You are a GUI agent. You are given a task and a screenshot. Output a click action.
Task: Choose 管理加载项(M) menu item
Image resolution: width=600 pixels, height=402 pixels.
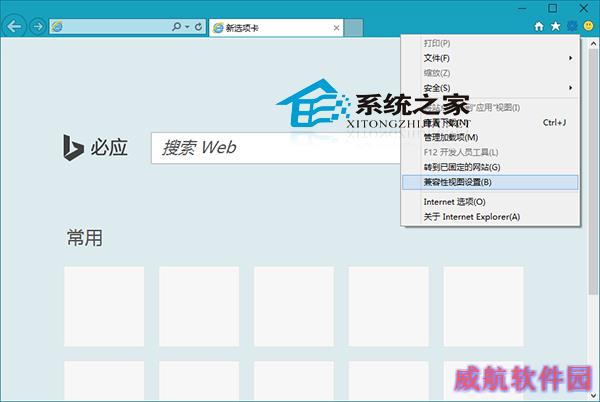(491, 137)
